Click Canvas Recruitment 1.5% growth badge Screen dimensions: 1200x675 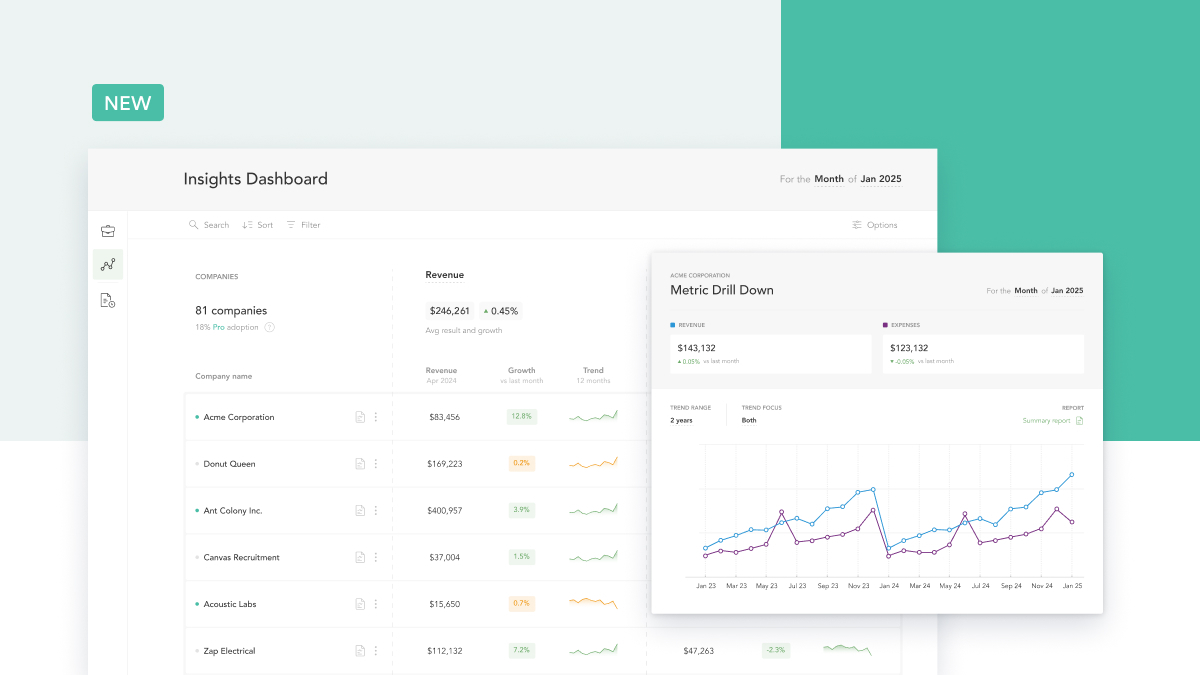(521, 557)
